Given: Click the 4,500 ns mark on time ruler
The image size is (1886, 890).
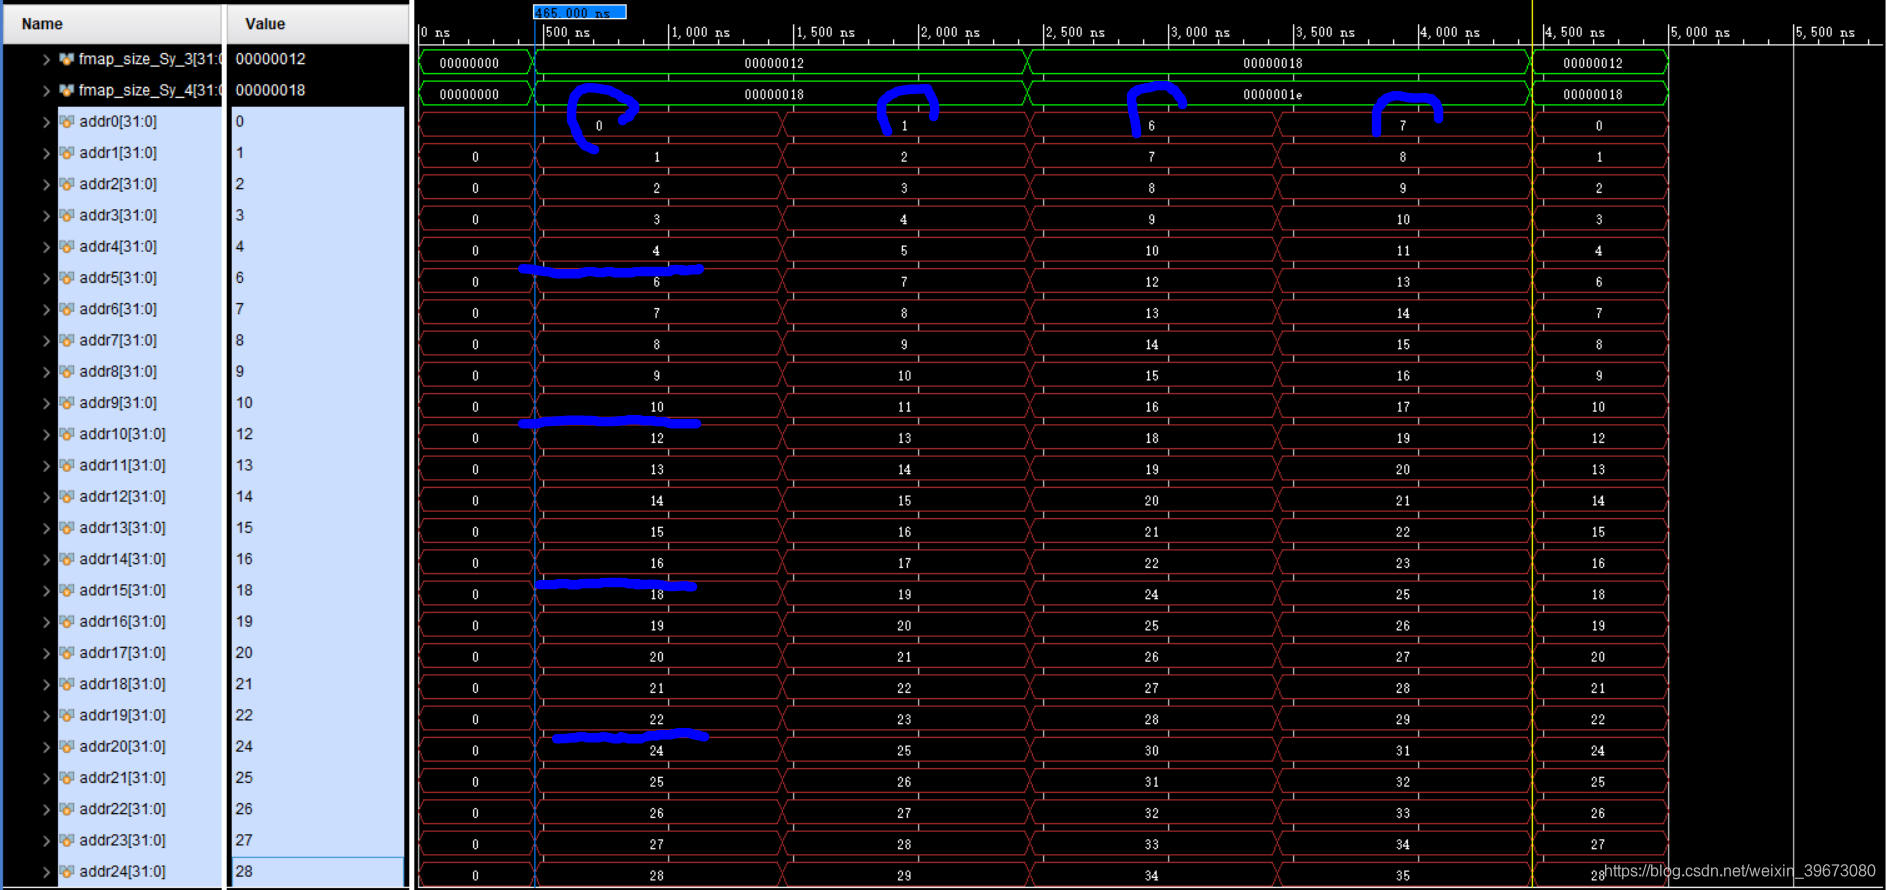Looking at the screenshot, I should 1575,33.
